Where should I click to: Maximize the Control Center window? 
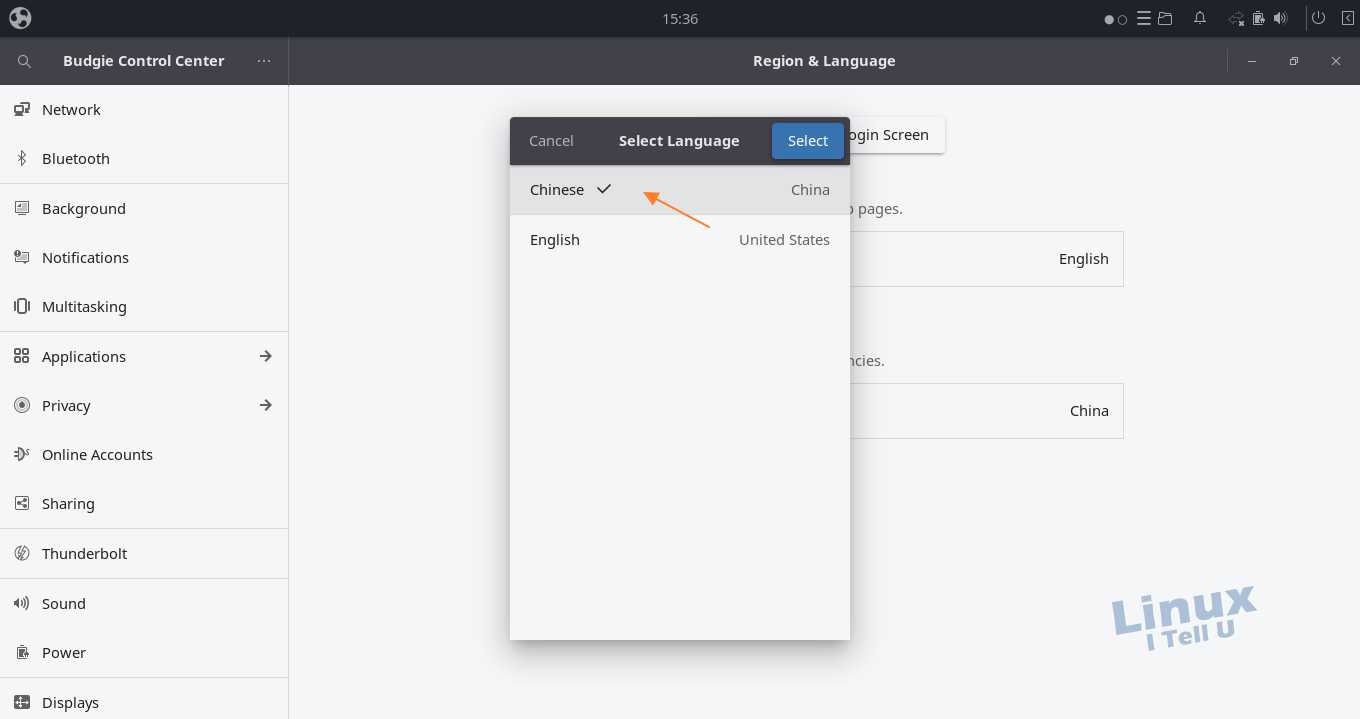1294,61
